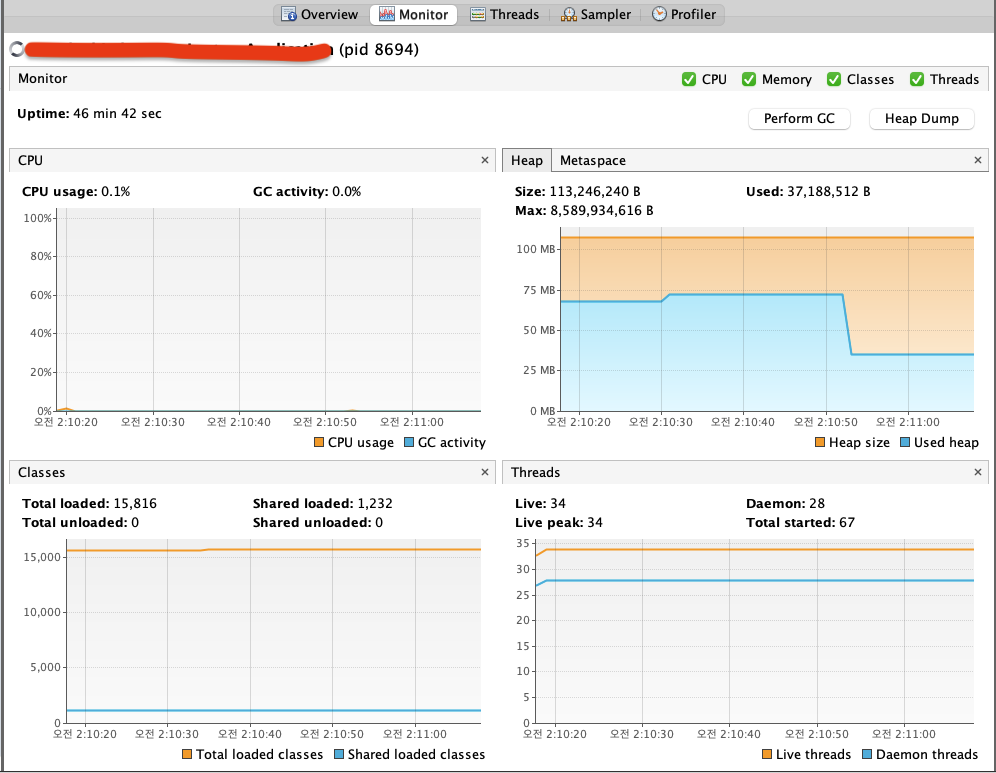
Task: Open the Overview tab
Action: tap(319, 14)
